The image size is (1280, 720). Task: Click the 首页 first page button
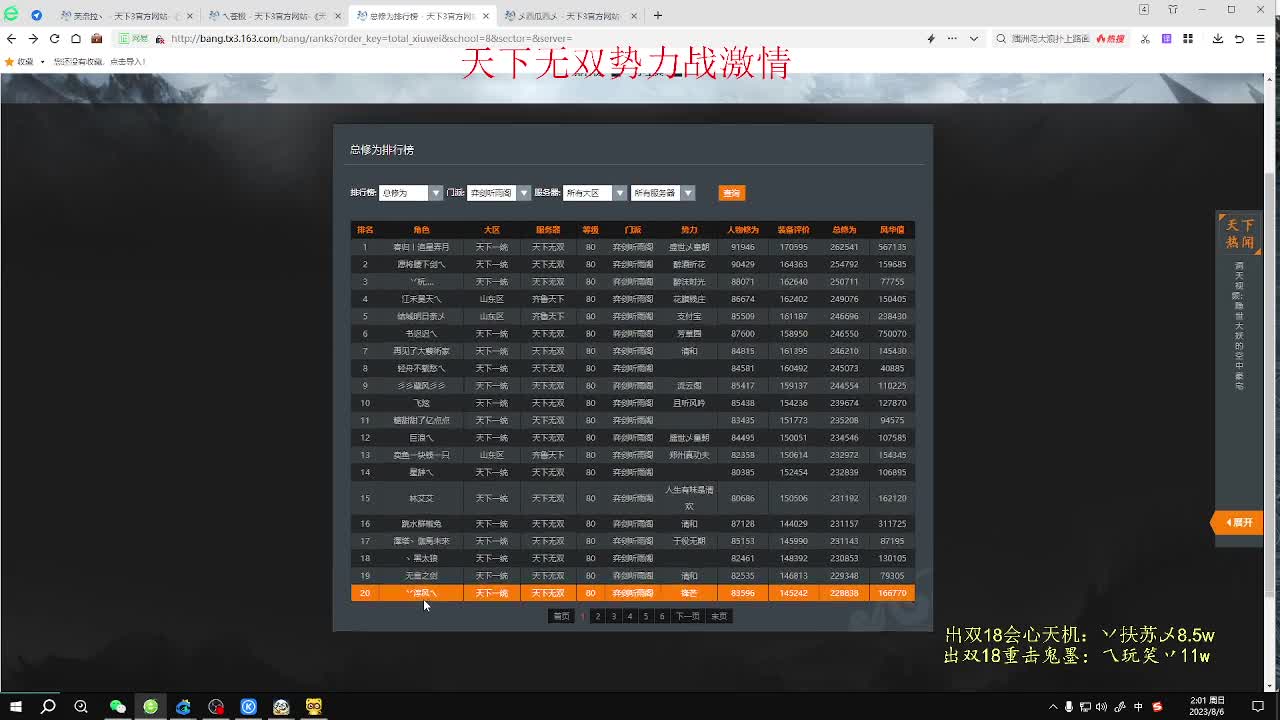pyautogui.click(x=561, y=616)
